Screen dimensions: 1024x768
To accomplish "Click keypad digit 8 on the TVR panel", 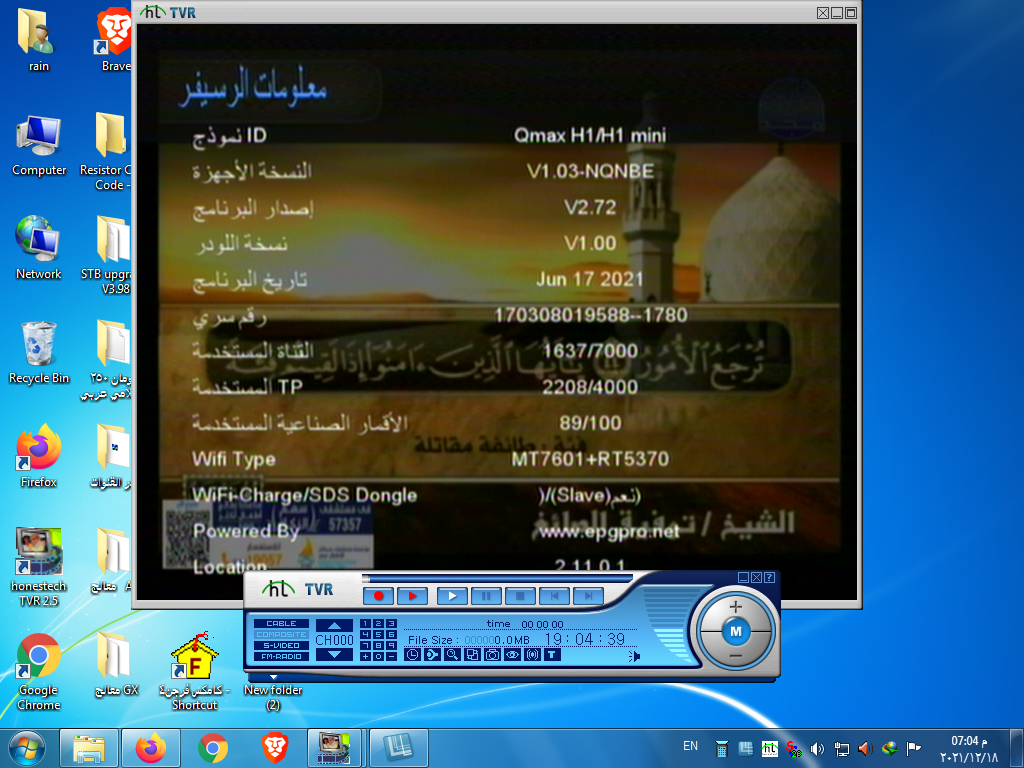I will [x=379, y=645].
